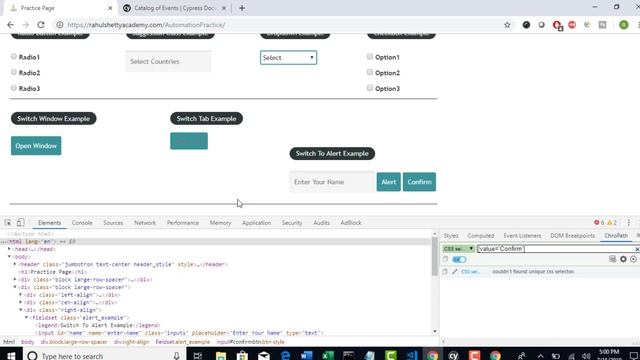Click the Confirm button
Image resolution: width=640 pixels, height=360 pixels.
419,182
